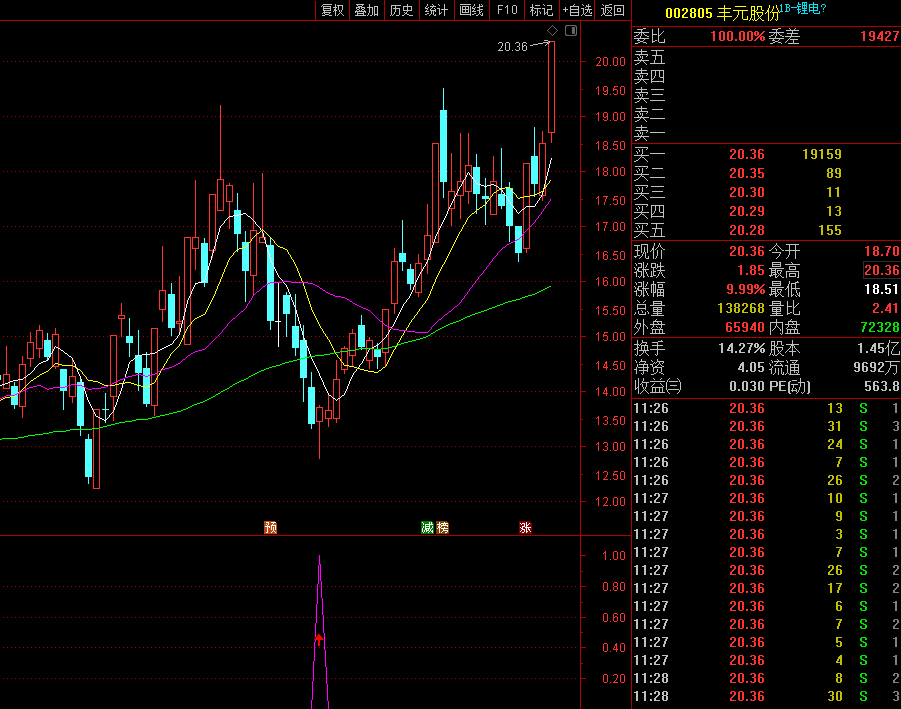Select the 买三 bid row at 20.30
This screenshot has height=709, width=901.
click(x=766, y=192)
